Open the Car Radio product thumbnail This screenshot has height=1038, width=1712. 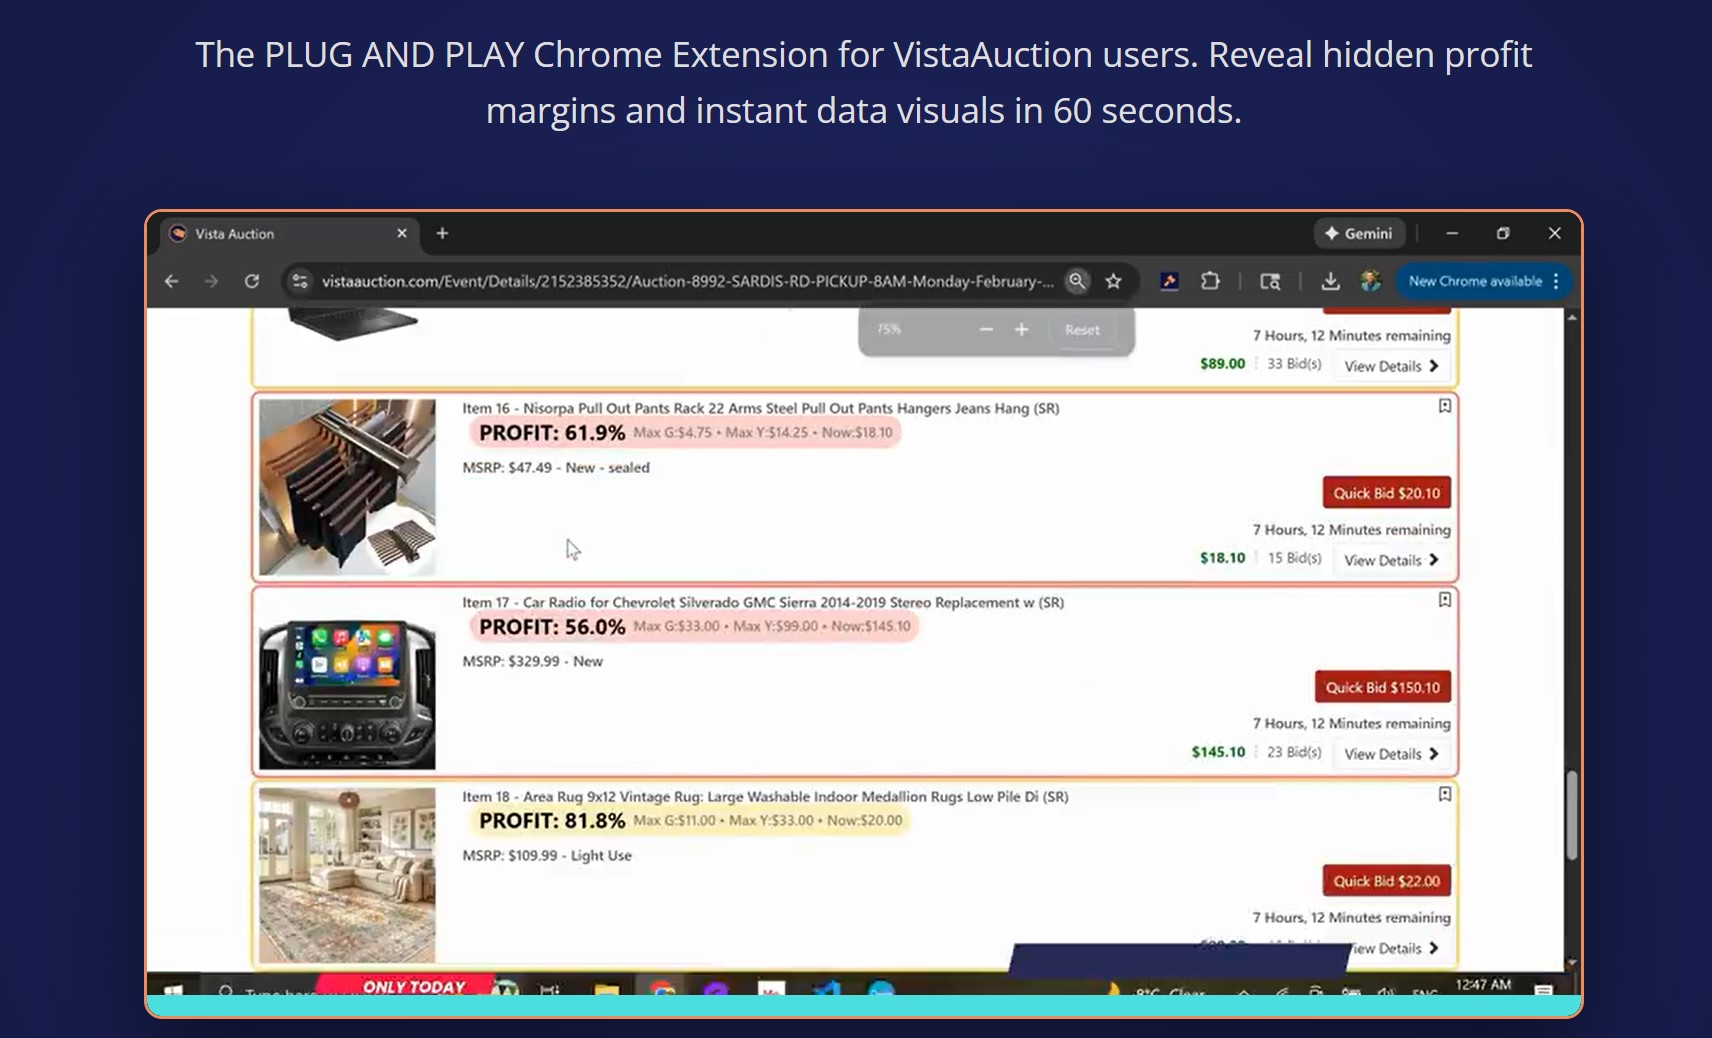click(x=347, y=681)
